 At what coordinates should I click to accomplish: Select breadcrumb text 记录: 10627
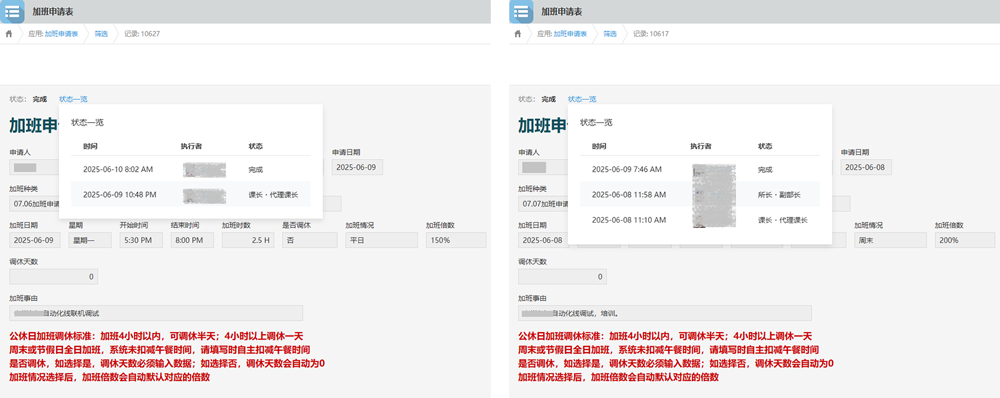click(x=142, y=34)
